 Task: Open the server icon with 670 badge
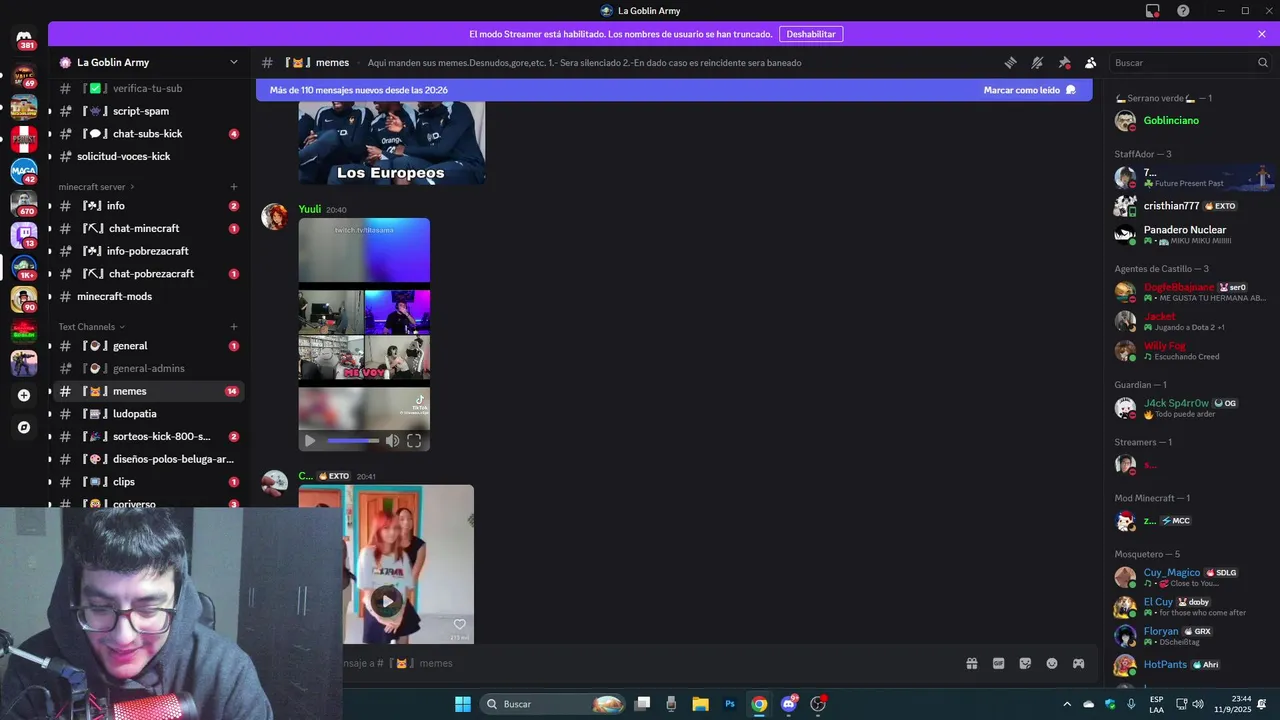click(x=24, y=203)
